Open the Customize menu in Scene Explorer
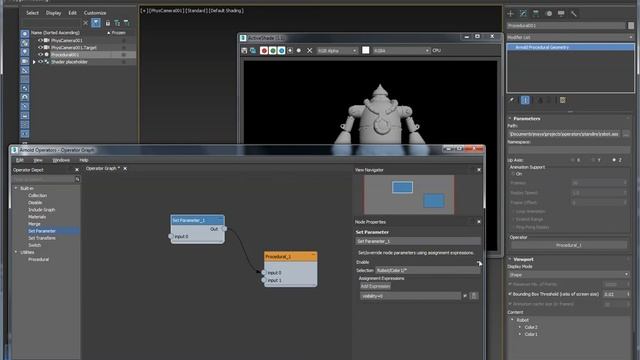This screenshot has height=360, width=640. 95,13
